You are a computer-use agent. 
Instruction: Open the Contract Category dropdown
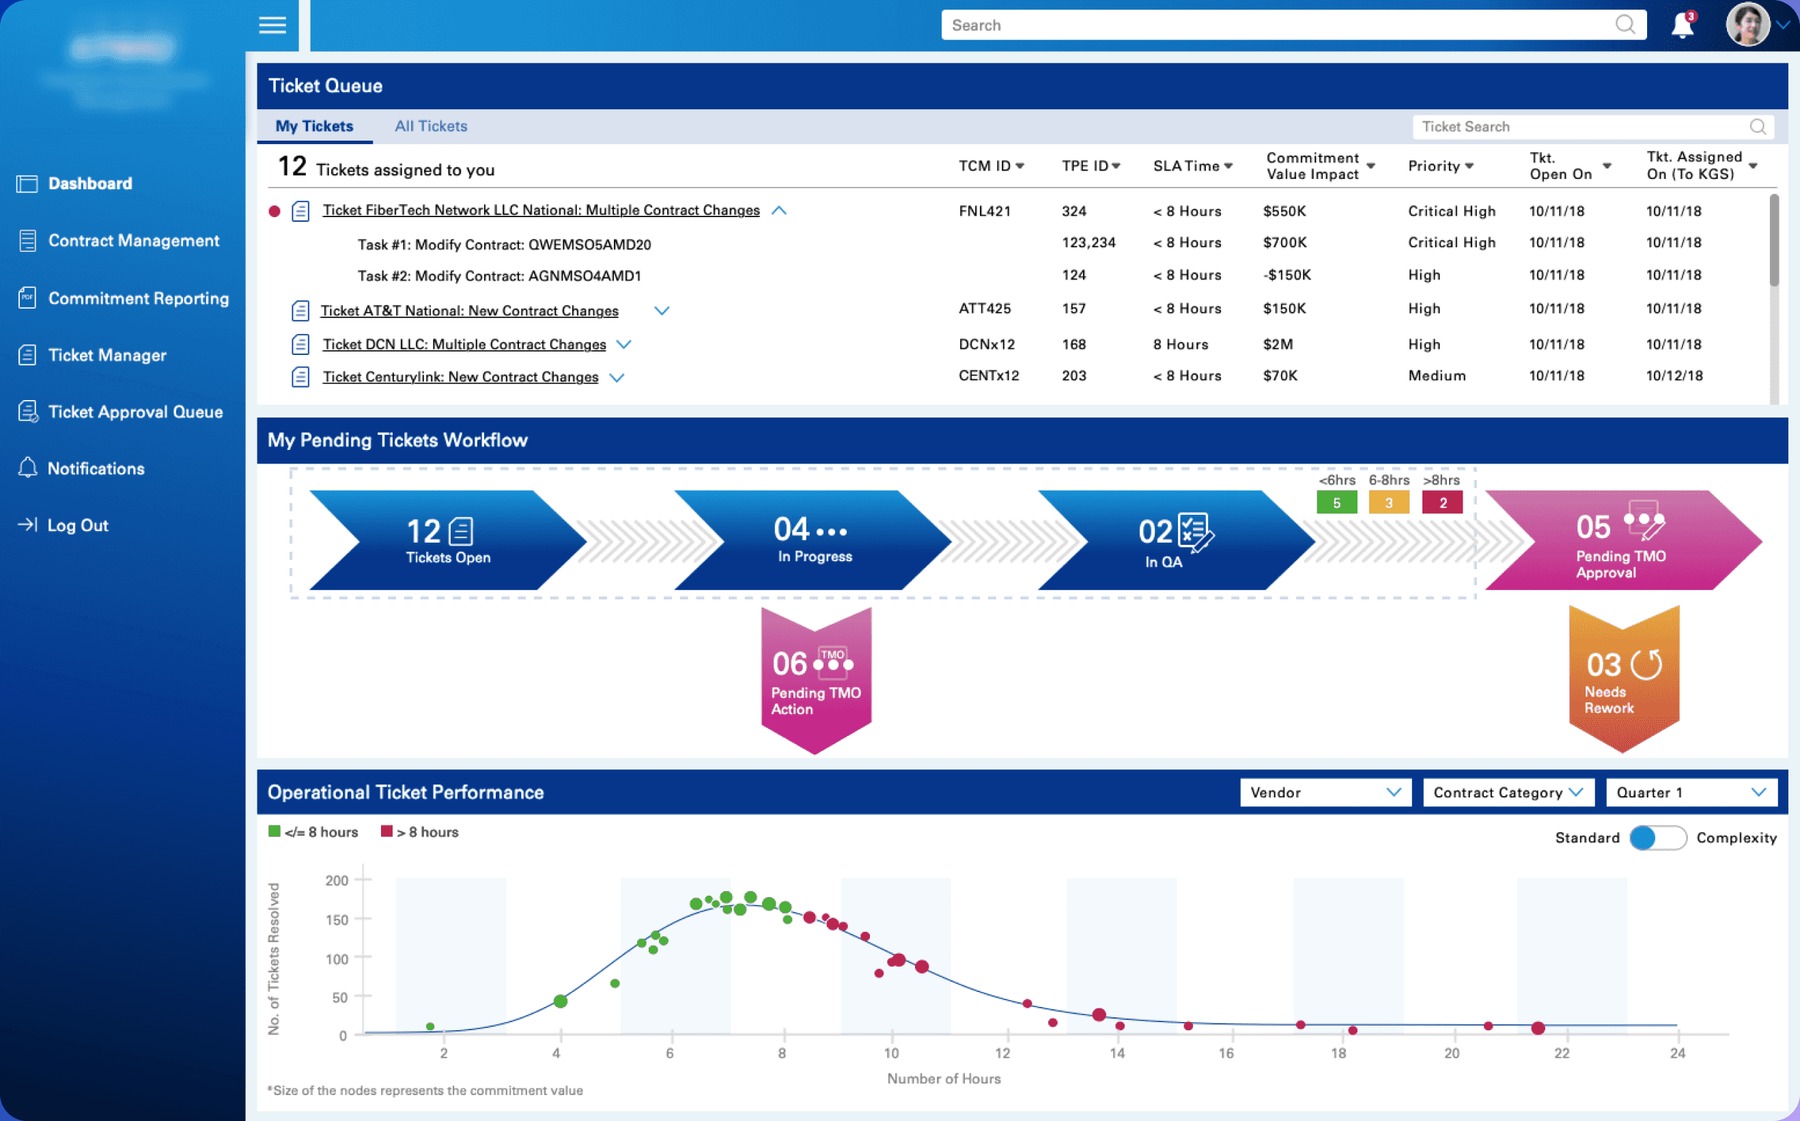tap(1508, 793)
